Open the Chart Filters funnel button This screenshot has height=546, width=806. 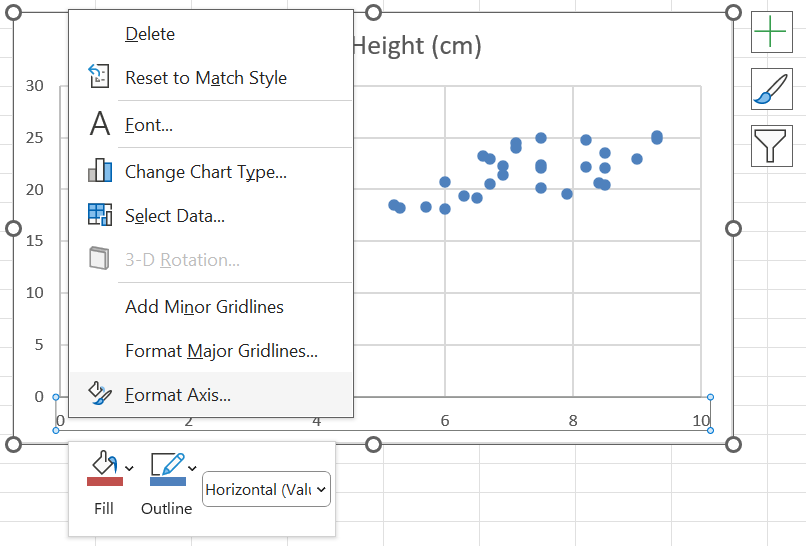pos(770,145)
